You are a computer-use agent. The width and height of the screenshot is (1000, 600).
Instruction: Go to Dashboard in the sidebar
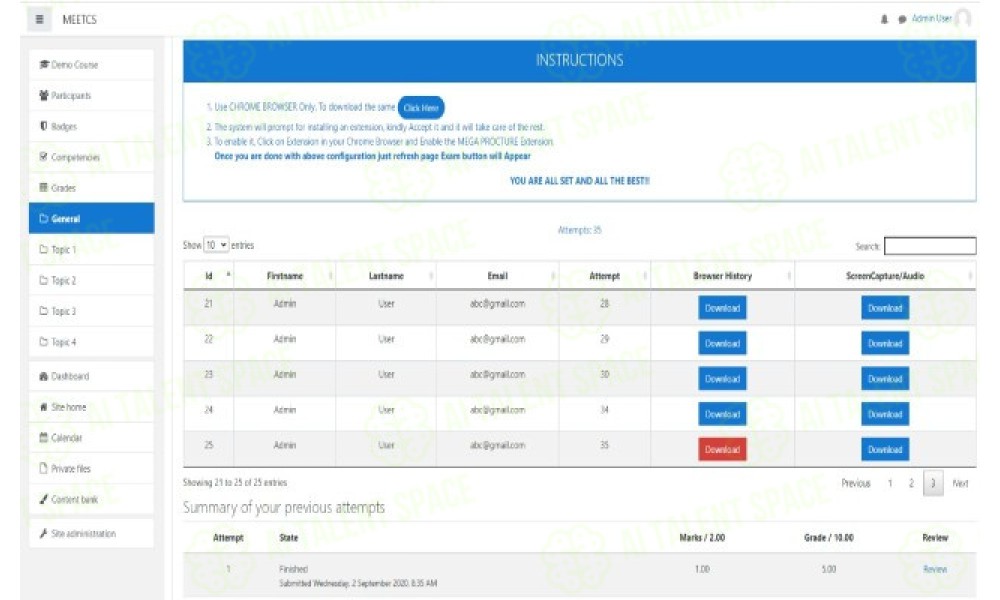pyautogui.click(x=91, y=376)
